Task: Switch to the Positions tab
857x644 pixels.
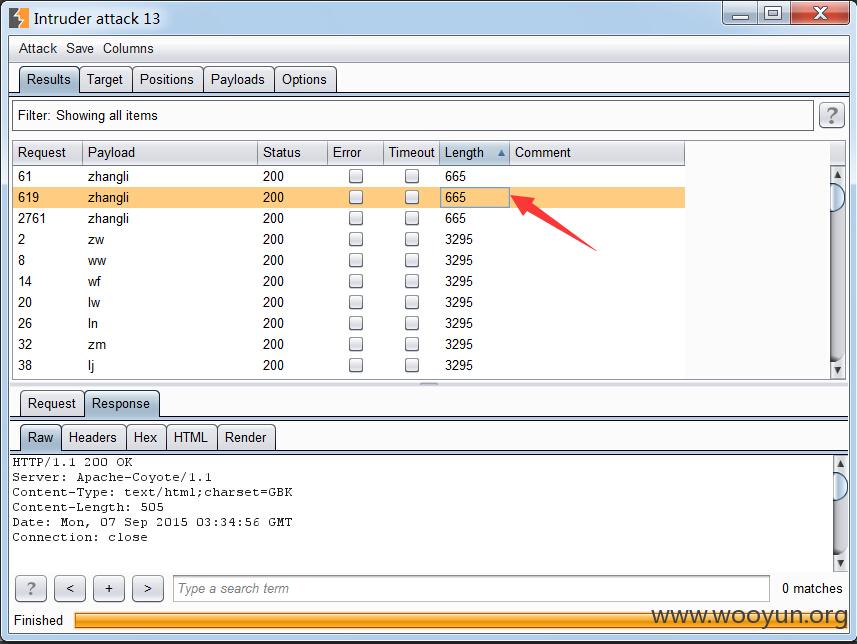Action: coord(167,80)
